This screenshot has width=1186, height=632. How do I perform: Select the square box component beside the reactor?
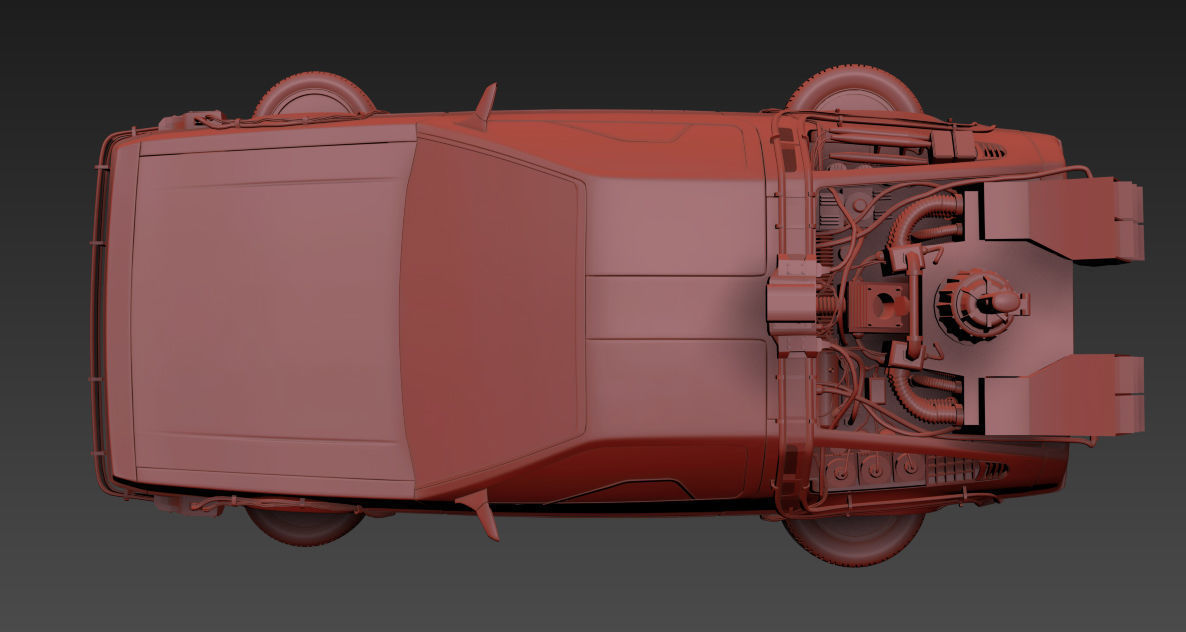pos(877,305)
